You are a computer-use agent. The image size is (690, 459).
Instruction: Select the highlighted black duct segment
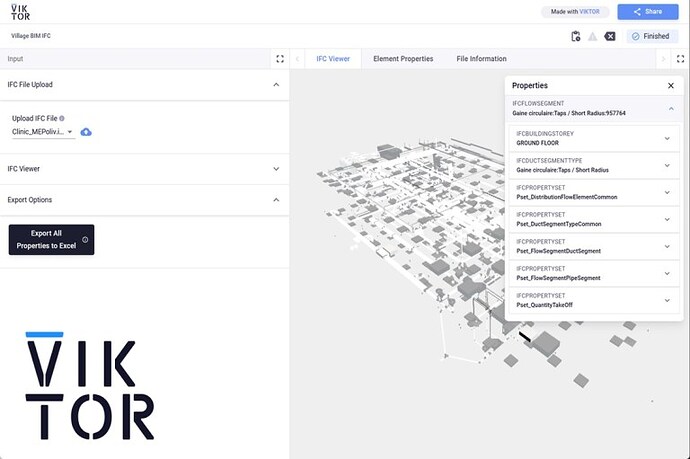(x=525, y=337)
